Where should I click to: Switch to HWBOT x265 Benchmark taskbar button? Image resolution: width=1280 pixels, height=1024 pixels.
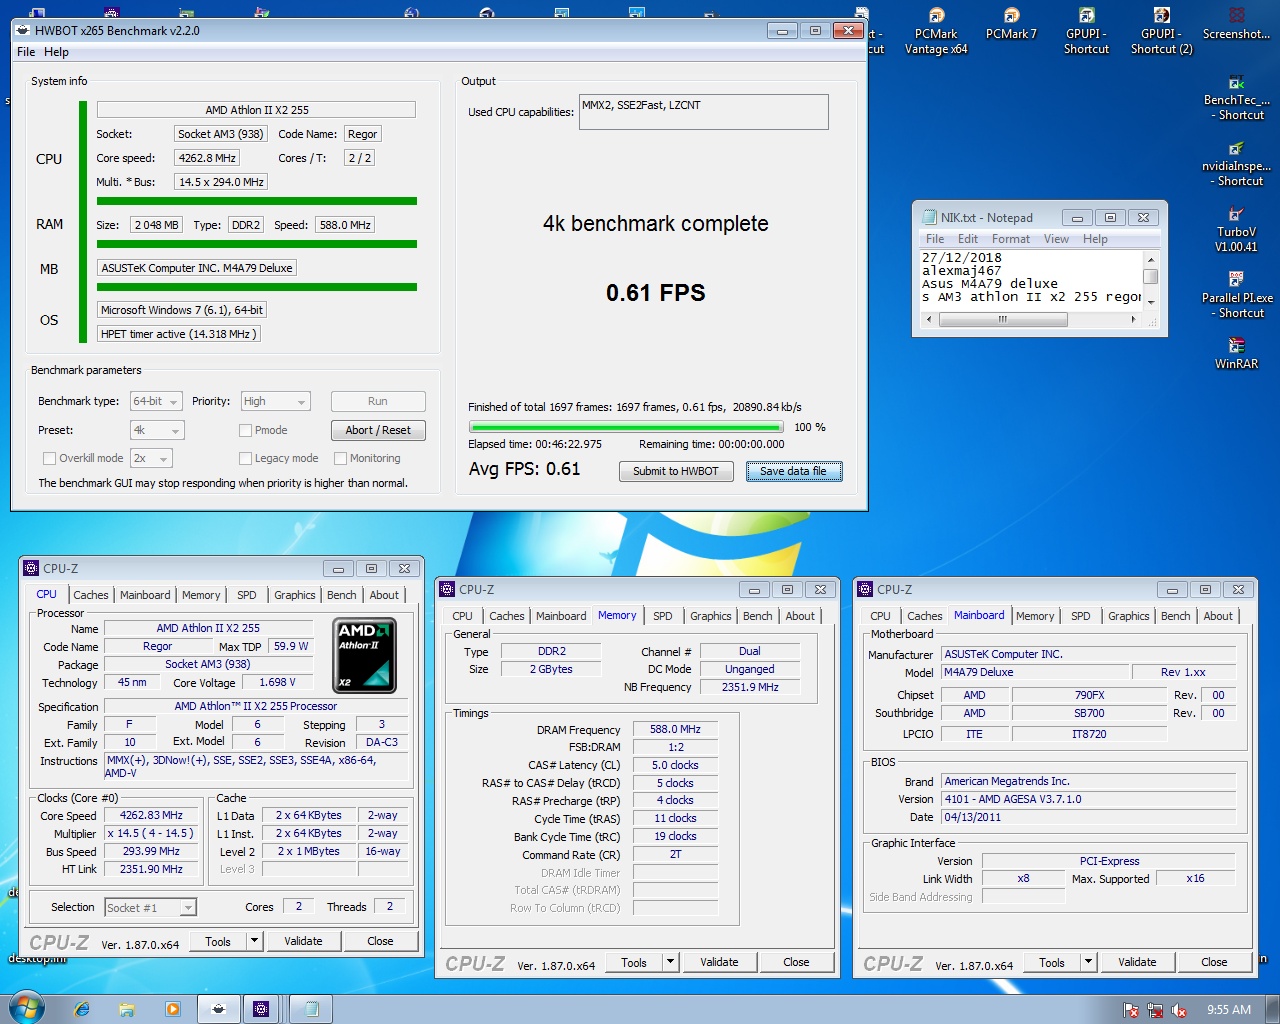pos(218,1009)
